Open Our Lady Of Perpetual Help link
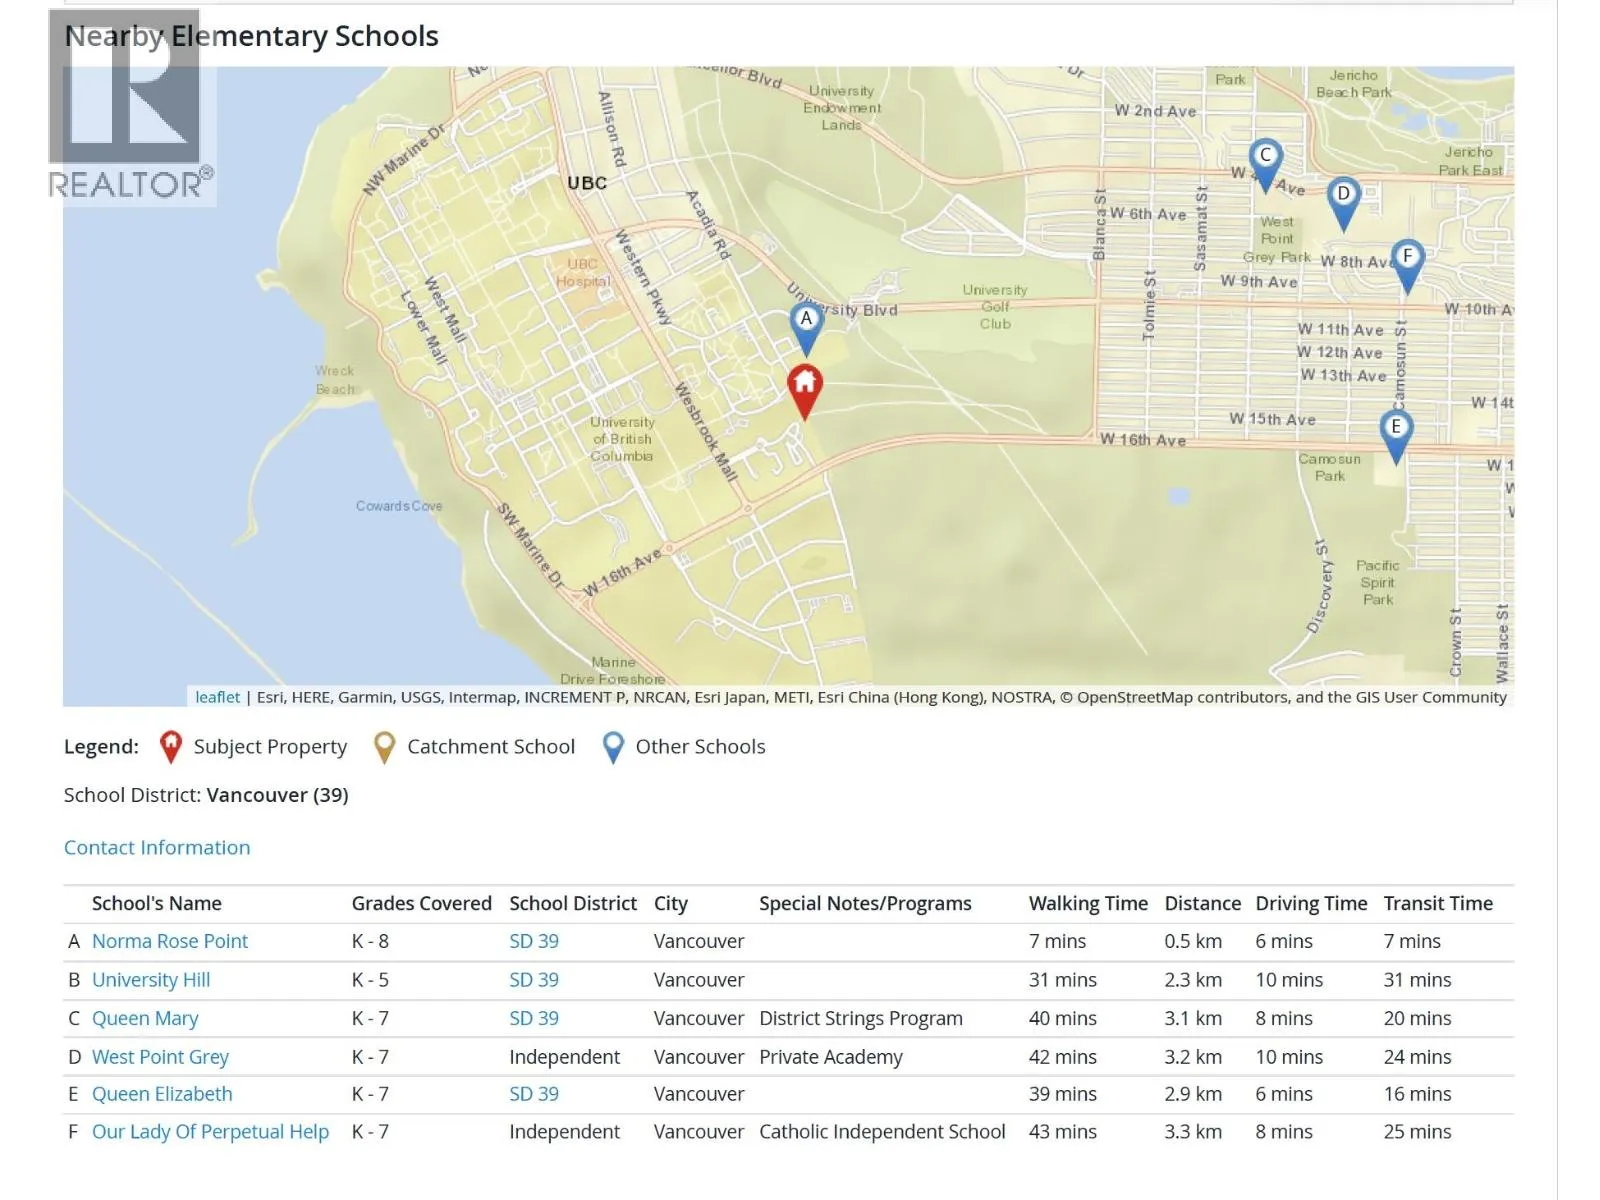This screenshot has width=1600, height=1200. [210, 1132]
